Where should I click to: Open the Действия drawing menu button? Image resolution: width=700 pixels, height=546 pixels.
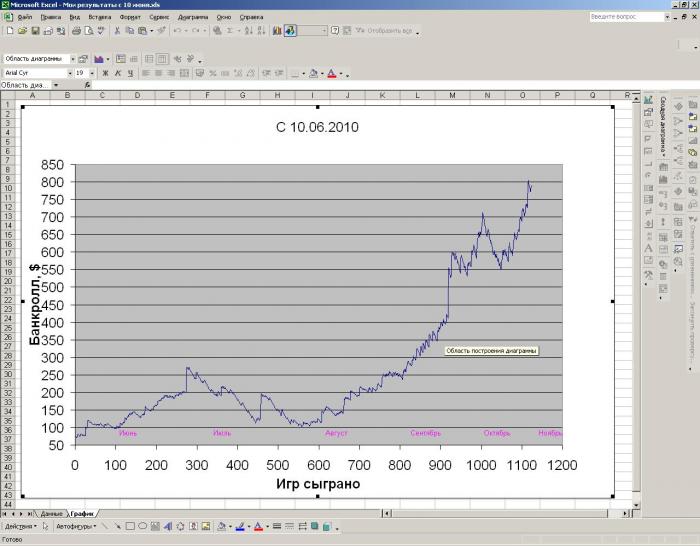click(21, 526)
